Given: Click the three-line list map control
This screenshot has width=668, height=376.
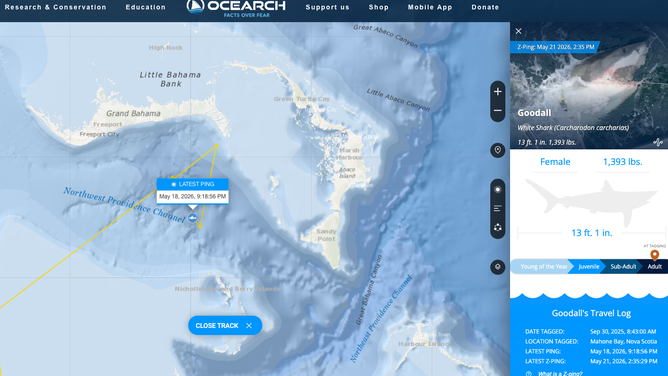Looking at the screenshot, I should 497,208.
